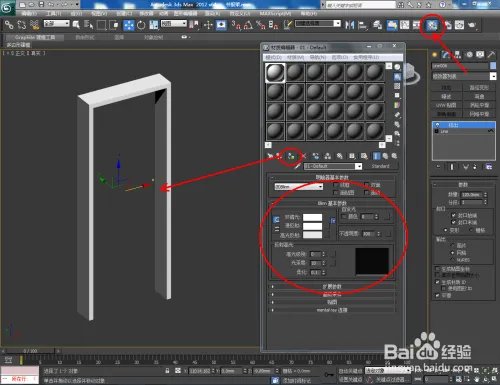Toggle the Angle Snap icon
The image size is (500, 385).
[x=248, y=25]
